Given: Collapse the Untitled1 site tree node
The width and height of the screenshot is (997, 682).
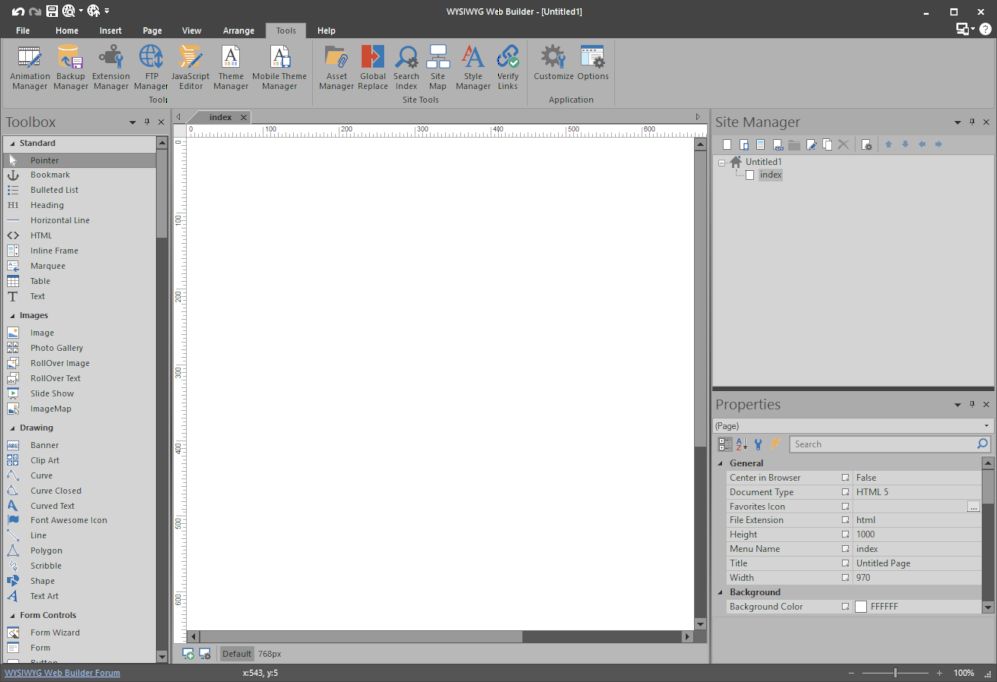Looking at the screenshot, I should 722,161.
